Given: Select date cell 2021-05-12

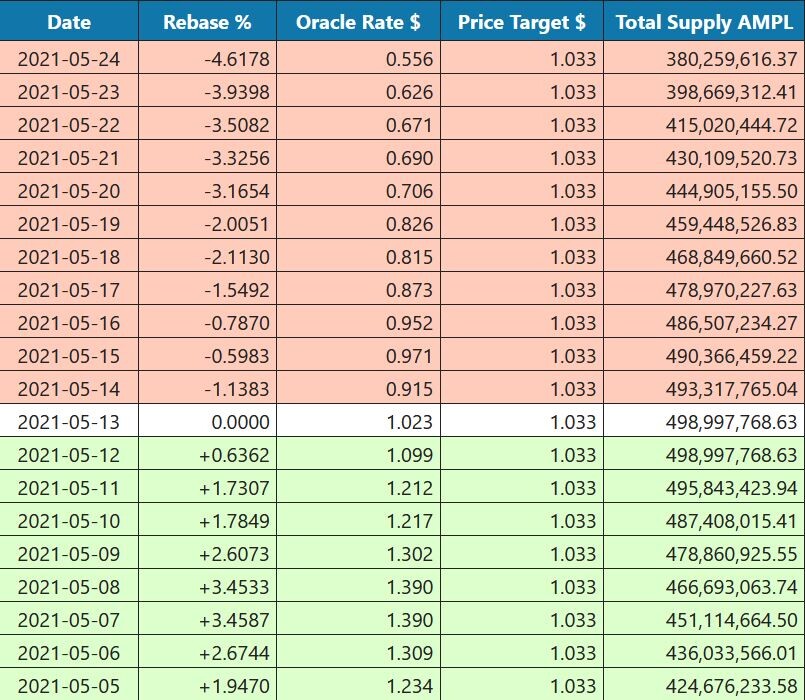Looking at the screenshot, I should tap(69, 455).
